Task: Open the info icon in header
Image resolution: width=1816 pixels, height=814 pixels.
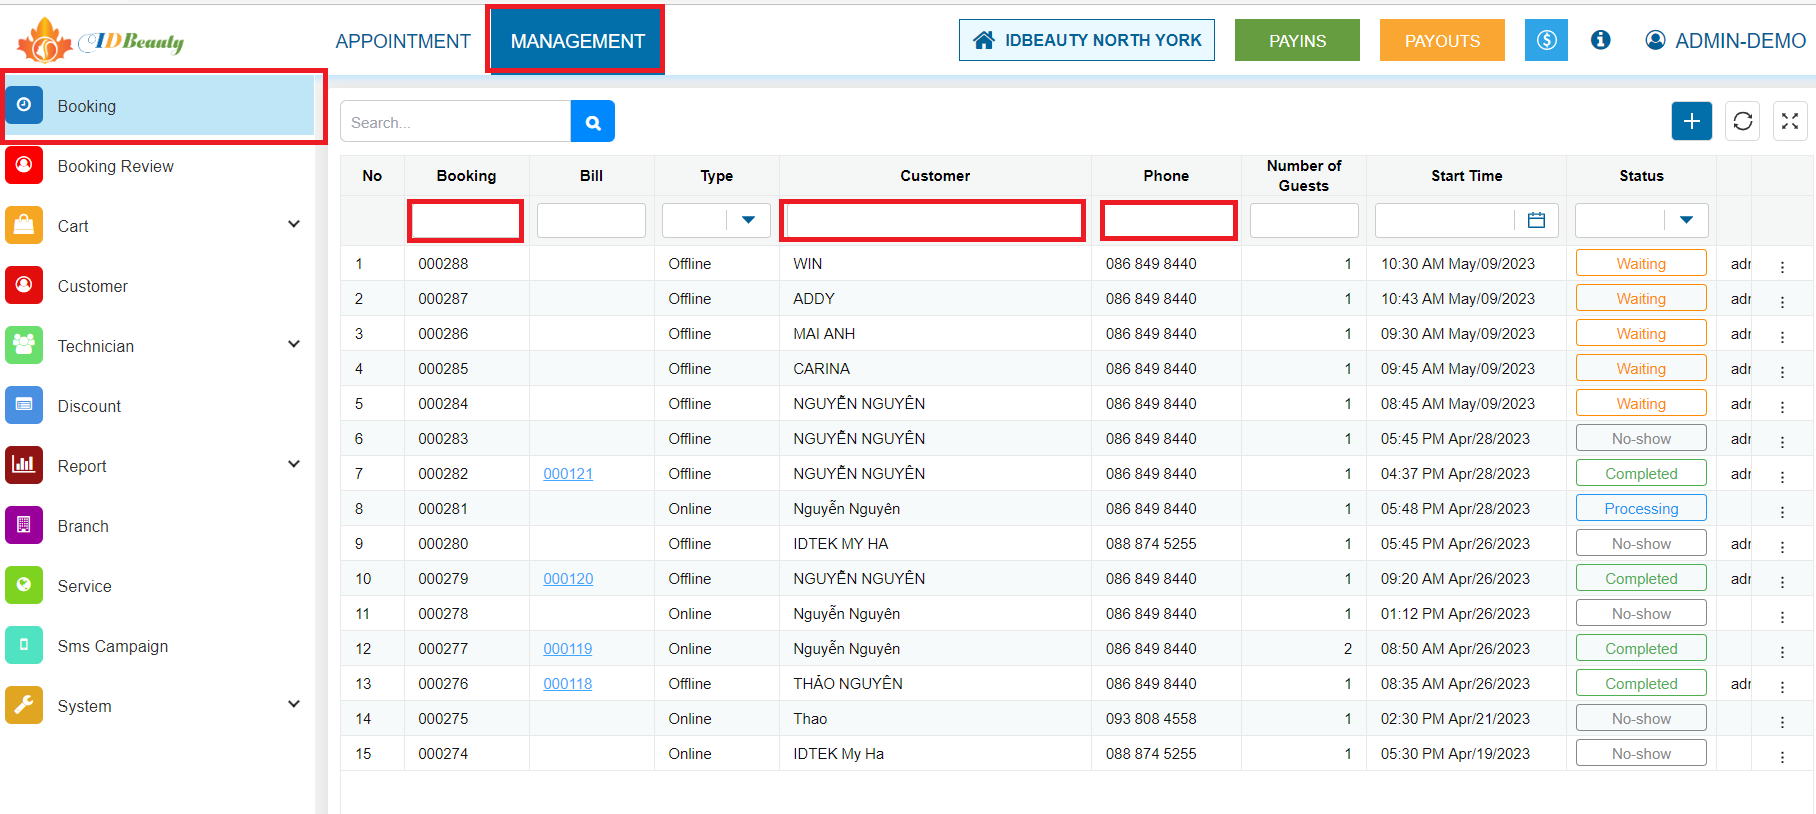Action: [x=1601, y=40]
